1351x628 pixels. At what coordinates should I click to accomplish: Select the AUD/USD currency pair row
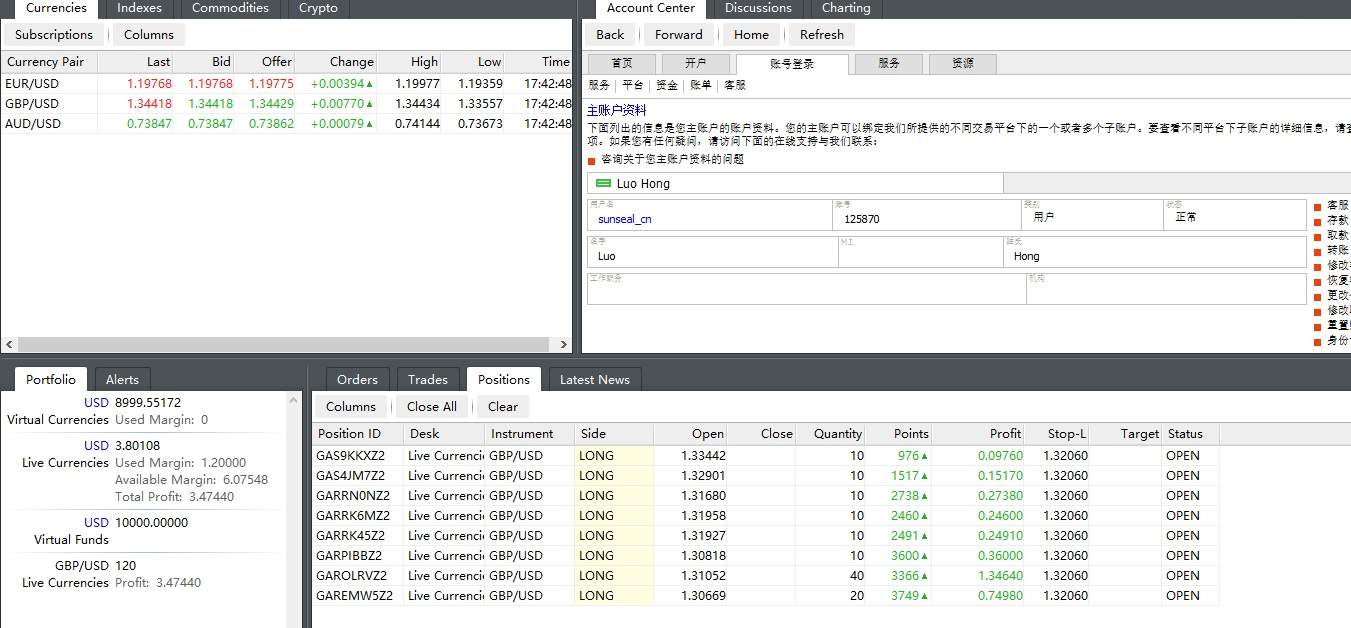pos(287,124)
